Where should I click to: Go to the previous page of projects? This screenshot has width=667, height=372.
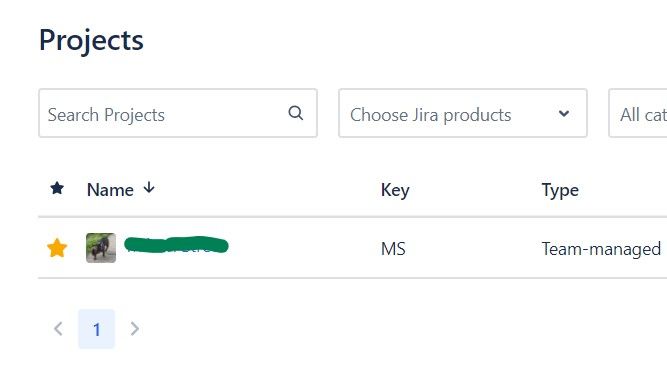click(58, 329)
